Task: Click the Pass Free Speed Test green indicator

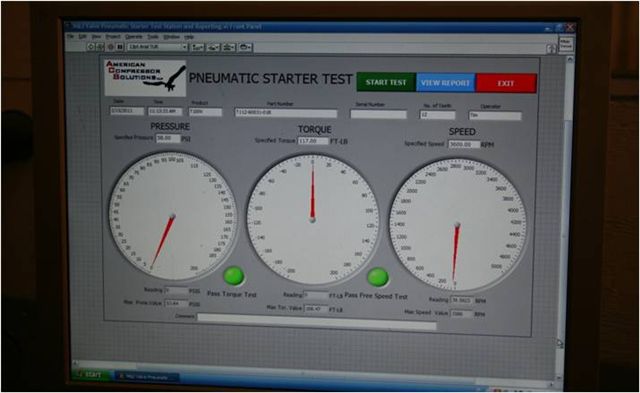Action: 378,278
